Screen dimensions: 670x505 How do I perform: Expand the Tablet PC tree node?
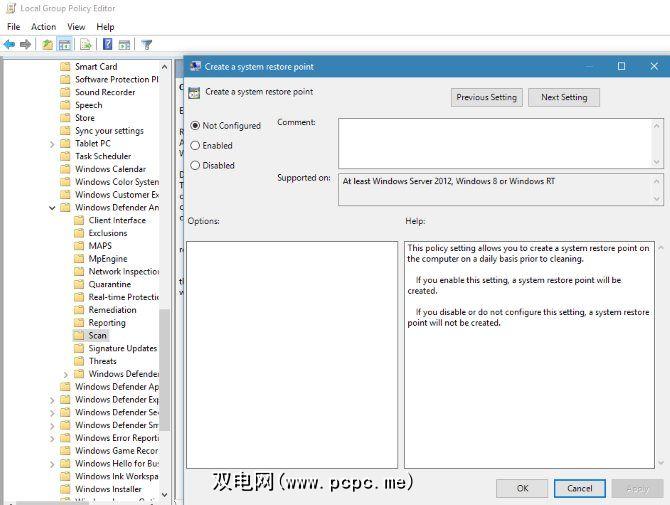tap(52, 144)
